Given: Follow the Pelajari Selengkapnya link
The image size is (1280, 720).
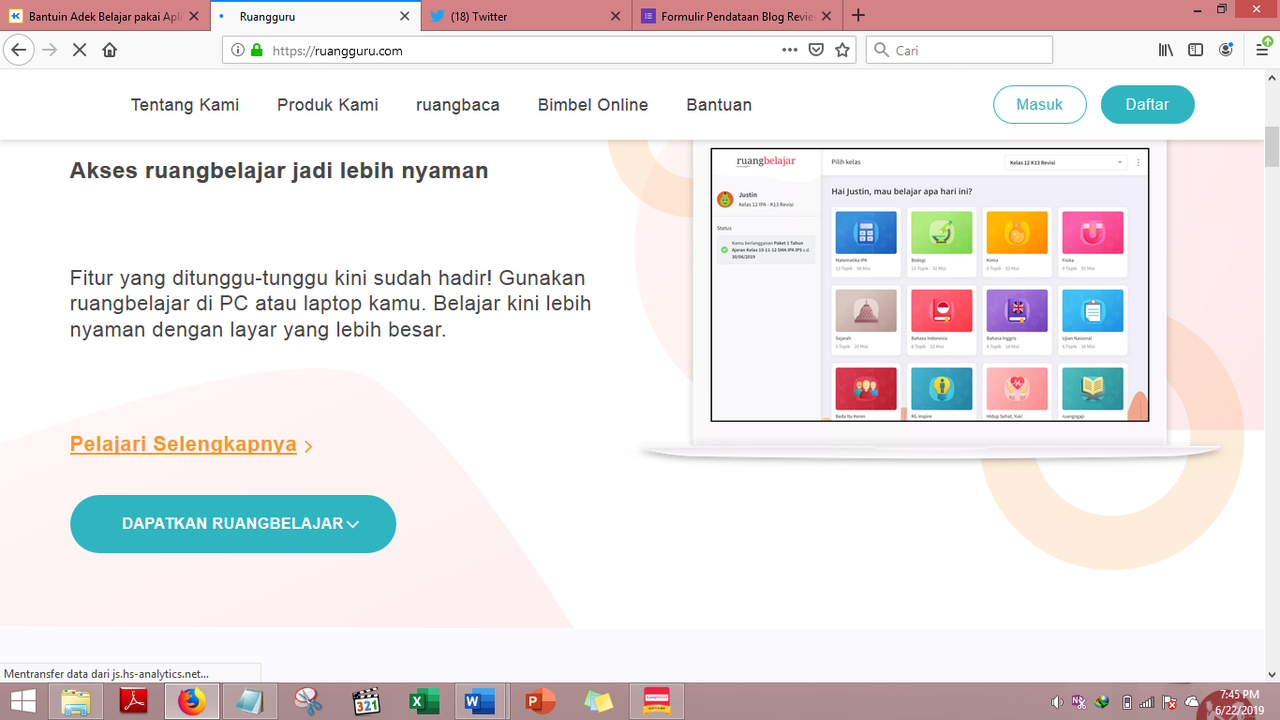Looking at the screenshot, I should 182,444.
